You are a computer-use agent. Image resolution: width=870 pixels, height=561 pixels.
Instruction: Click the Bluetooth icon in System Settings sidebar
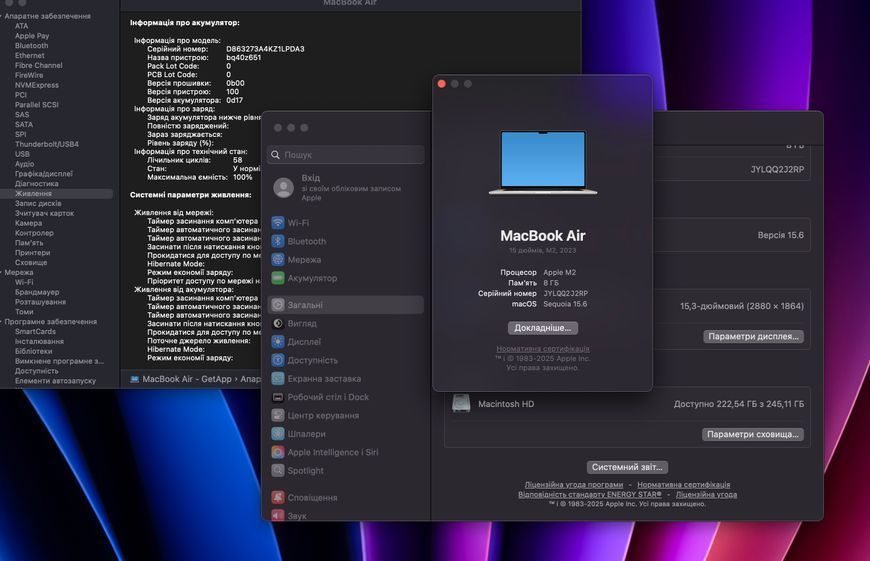pos(278,241)
